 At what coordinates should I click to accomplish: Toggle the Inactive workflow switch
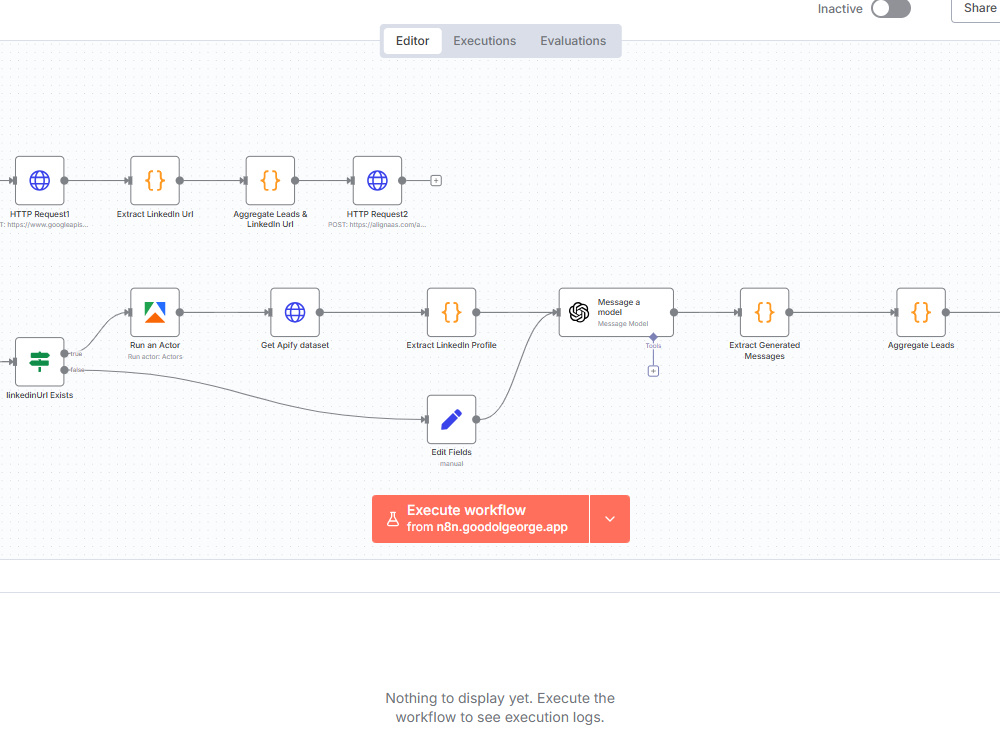tap(891, 9)
